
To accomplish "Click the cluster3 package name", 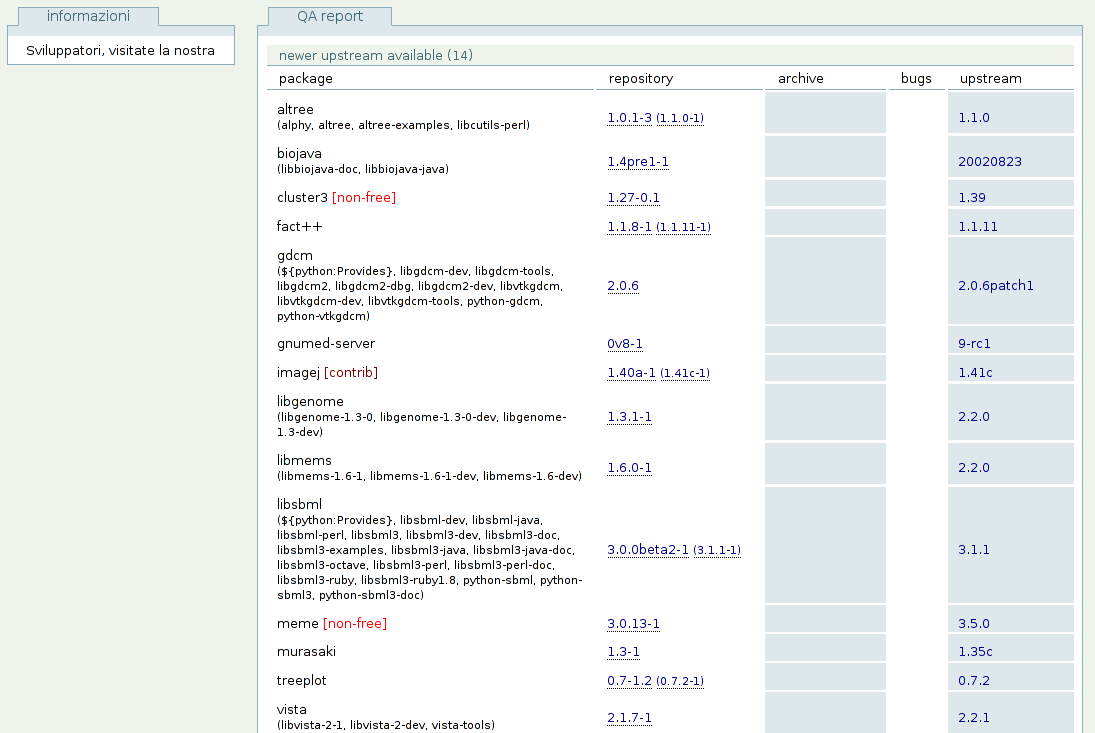I will 302,198.
